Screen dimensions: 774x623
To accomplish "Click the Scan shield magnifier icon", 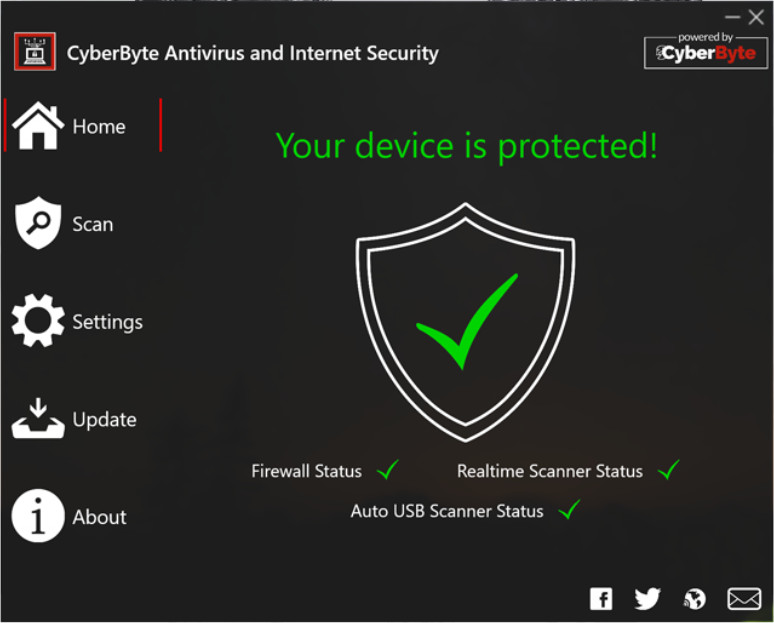I will click(x=38, y=223).
